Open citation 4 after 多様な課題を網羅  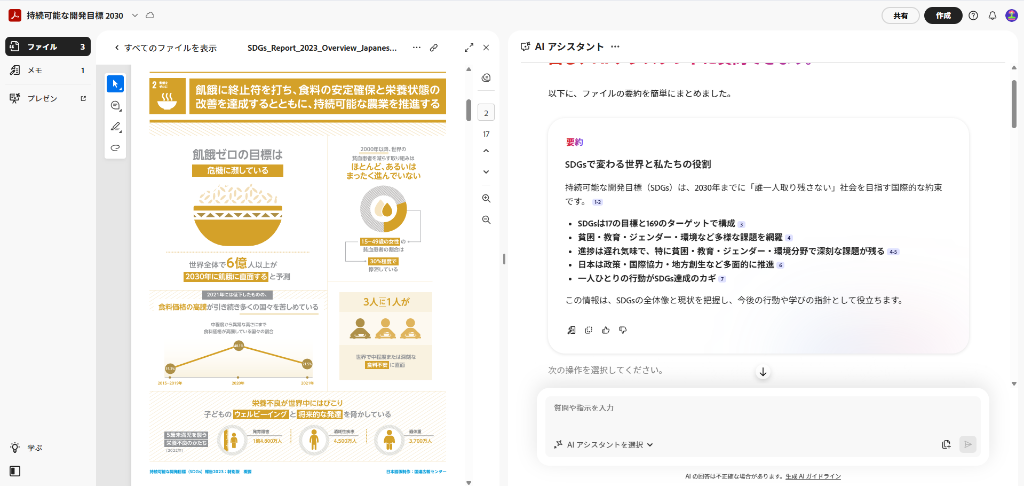coord(789,238)
